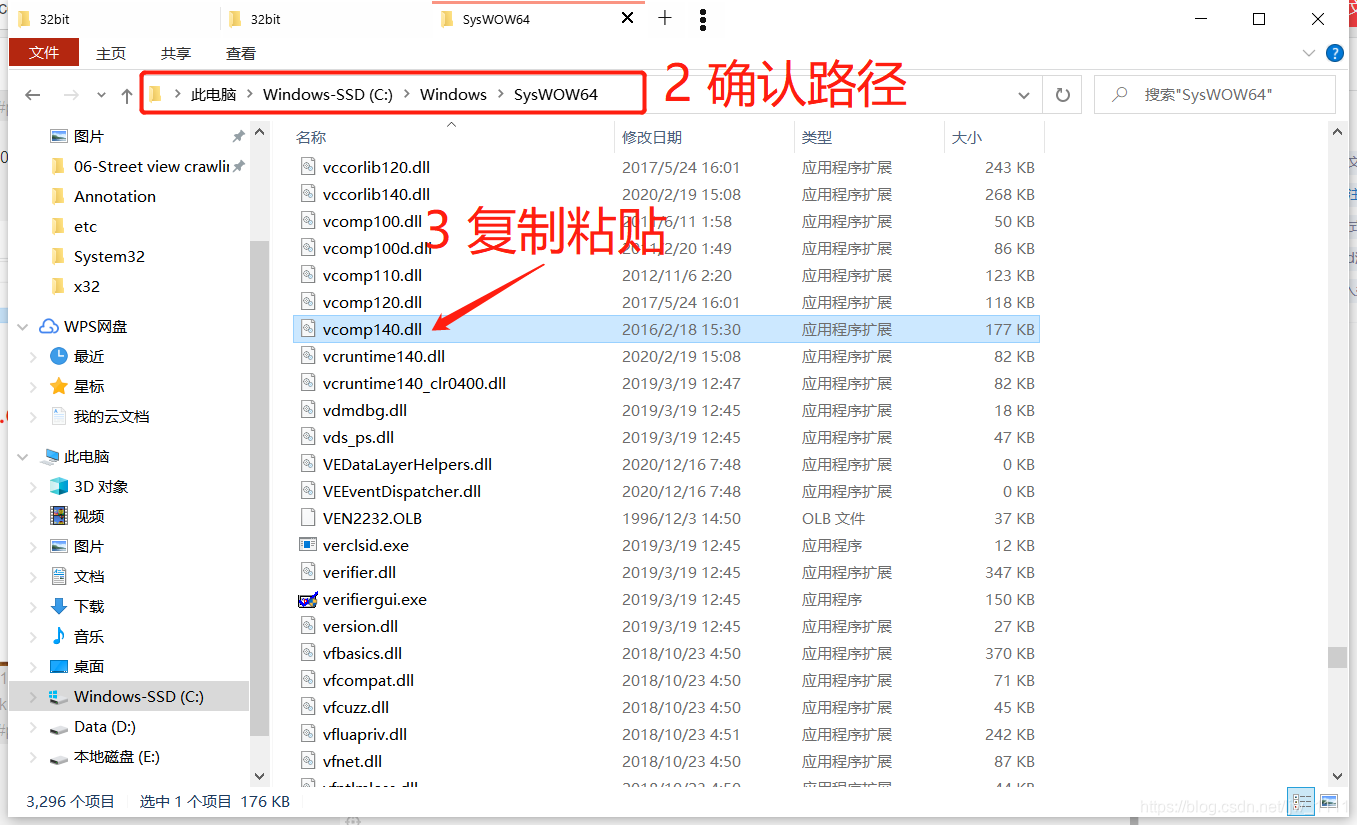The width and height of the screenshot is (1357, 825).
Task: Expand the 最近 node under WPS网盘
Action: point(34,356)
